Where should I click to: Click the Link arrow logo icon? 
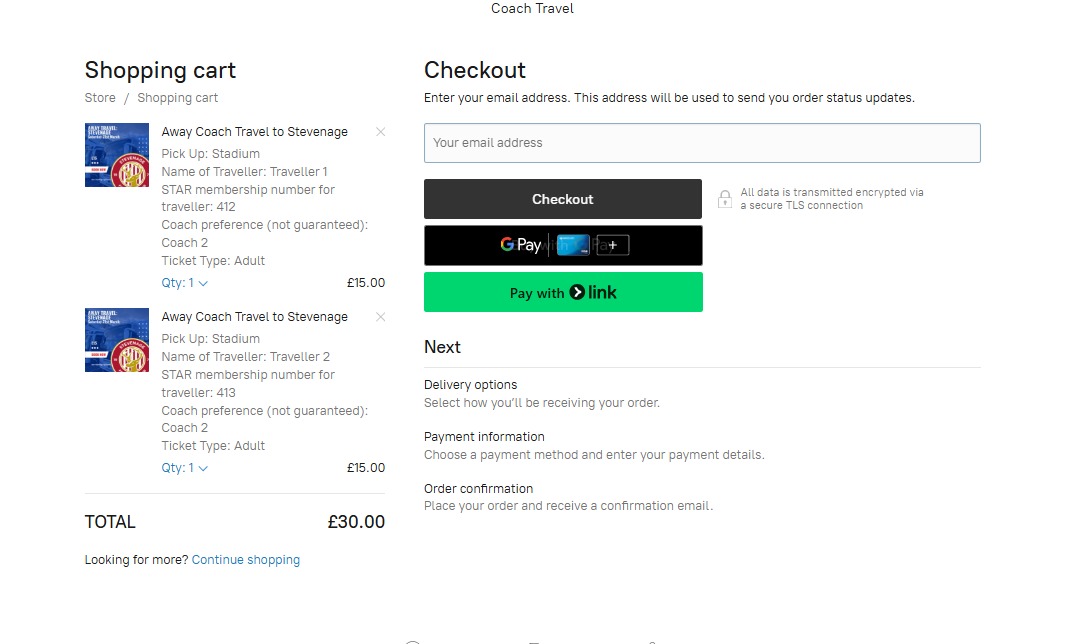coord(577,293)
